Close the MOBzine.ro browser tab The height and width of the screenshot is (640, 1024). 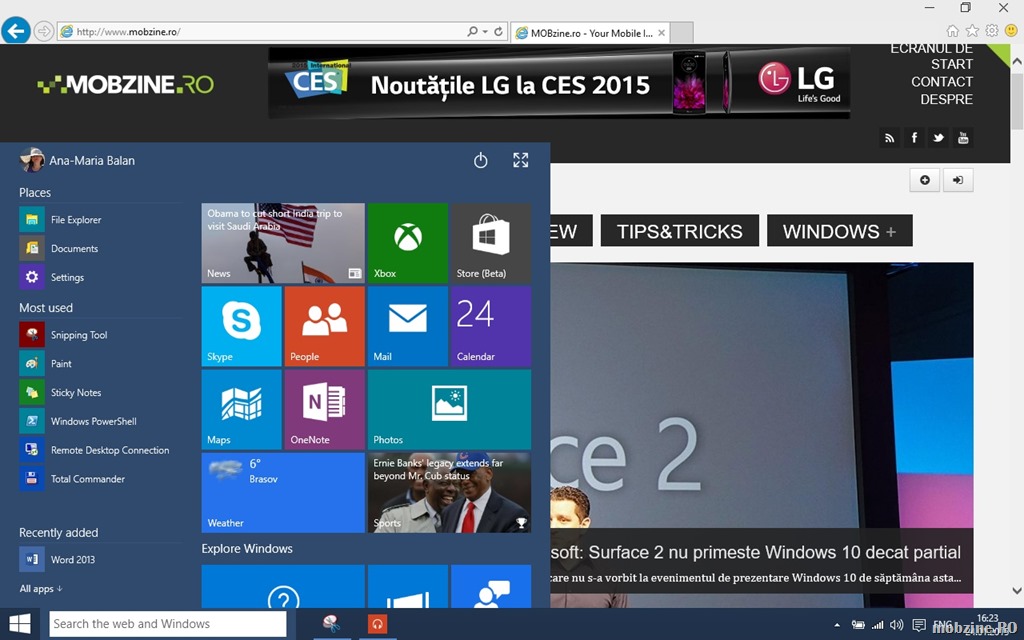point(662,33)
